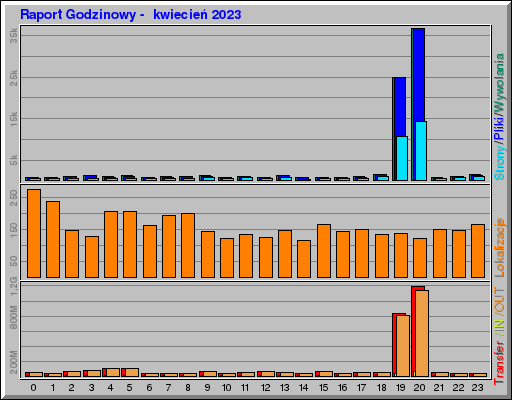Click hour label "3" on the x-axis
512x400 pixels.
pyautogui.click(x=91, y=388)
